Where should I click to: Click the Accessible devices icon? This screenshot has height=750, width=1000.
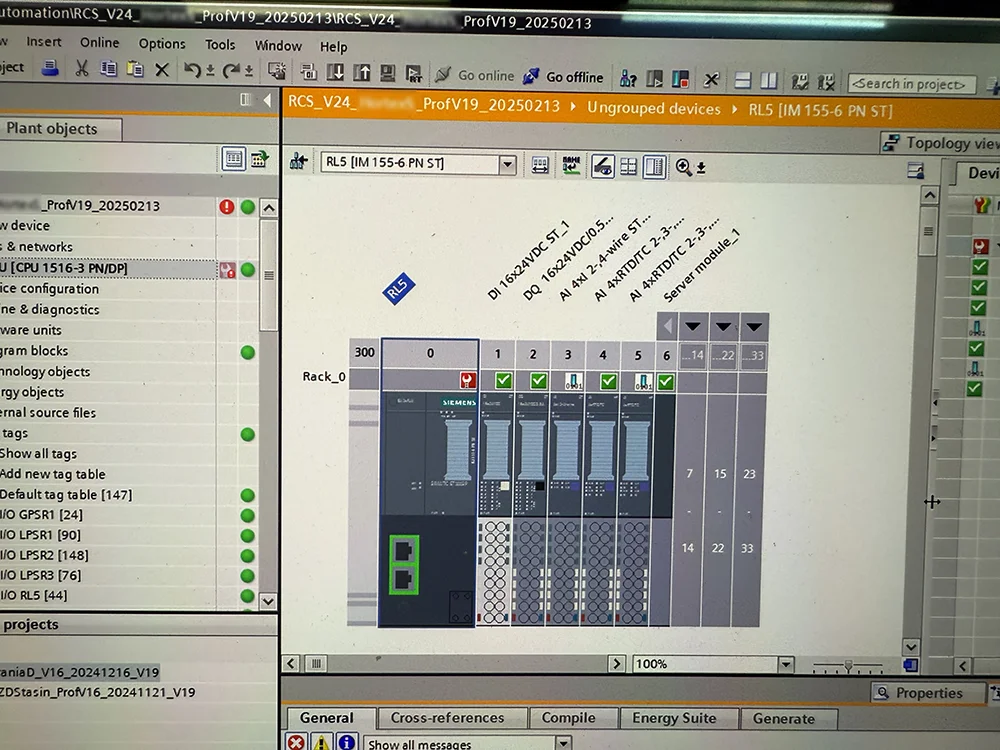click(x=628, y=78)
